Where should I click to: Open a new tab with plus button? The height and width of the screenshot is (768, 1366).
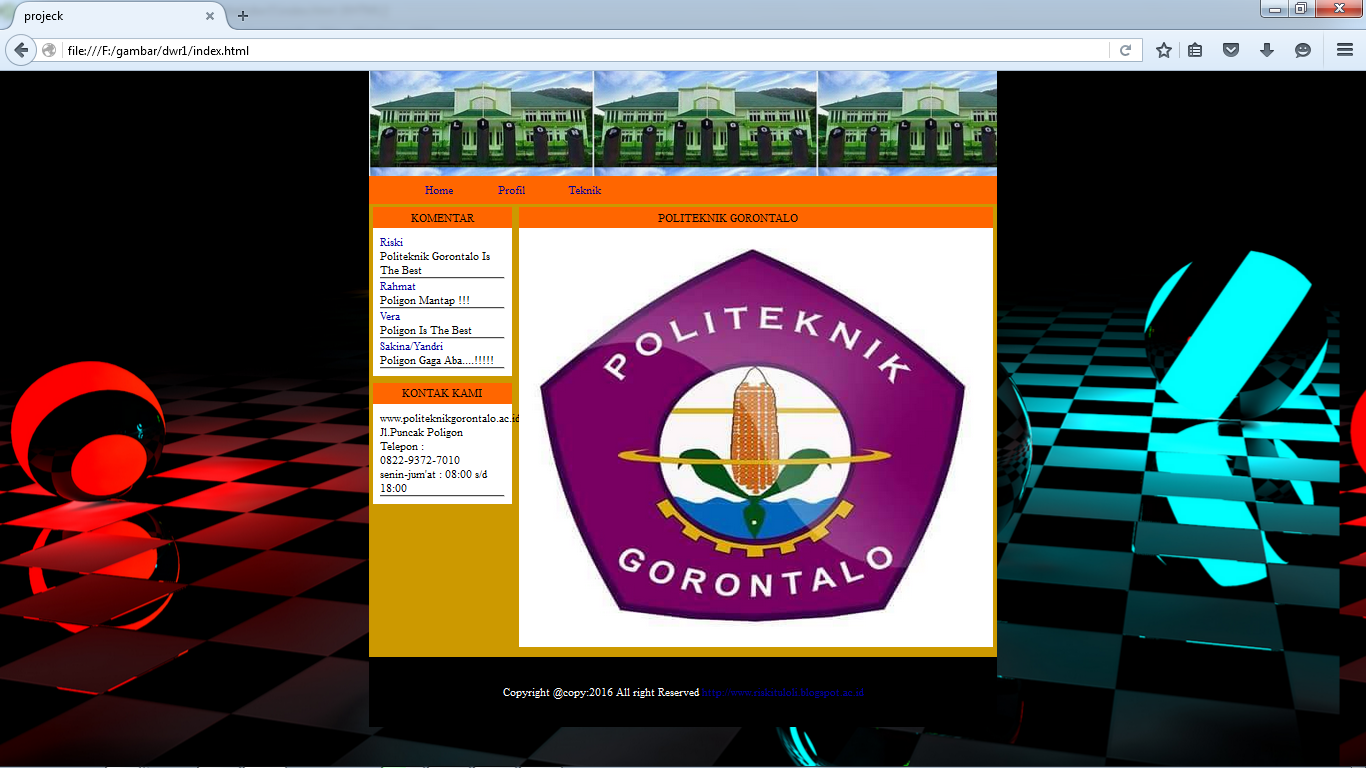click(243, 16)
